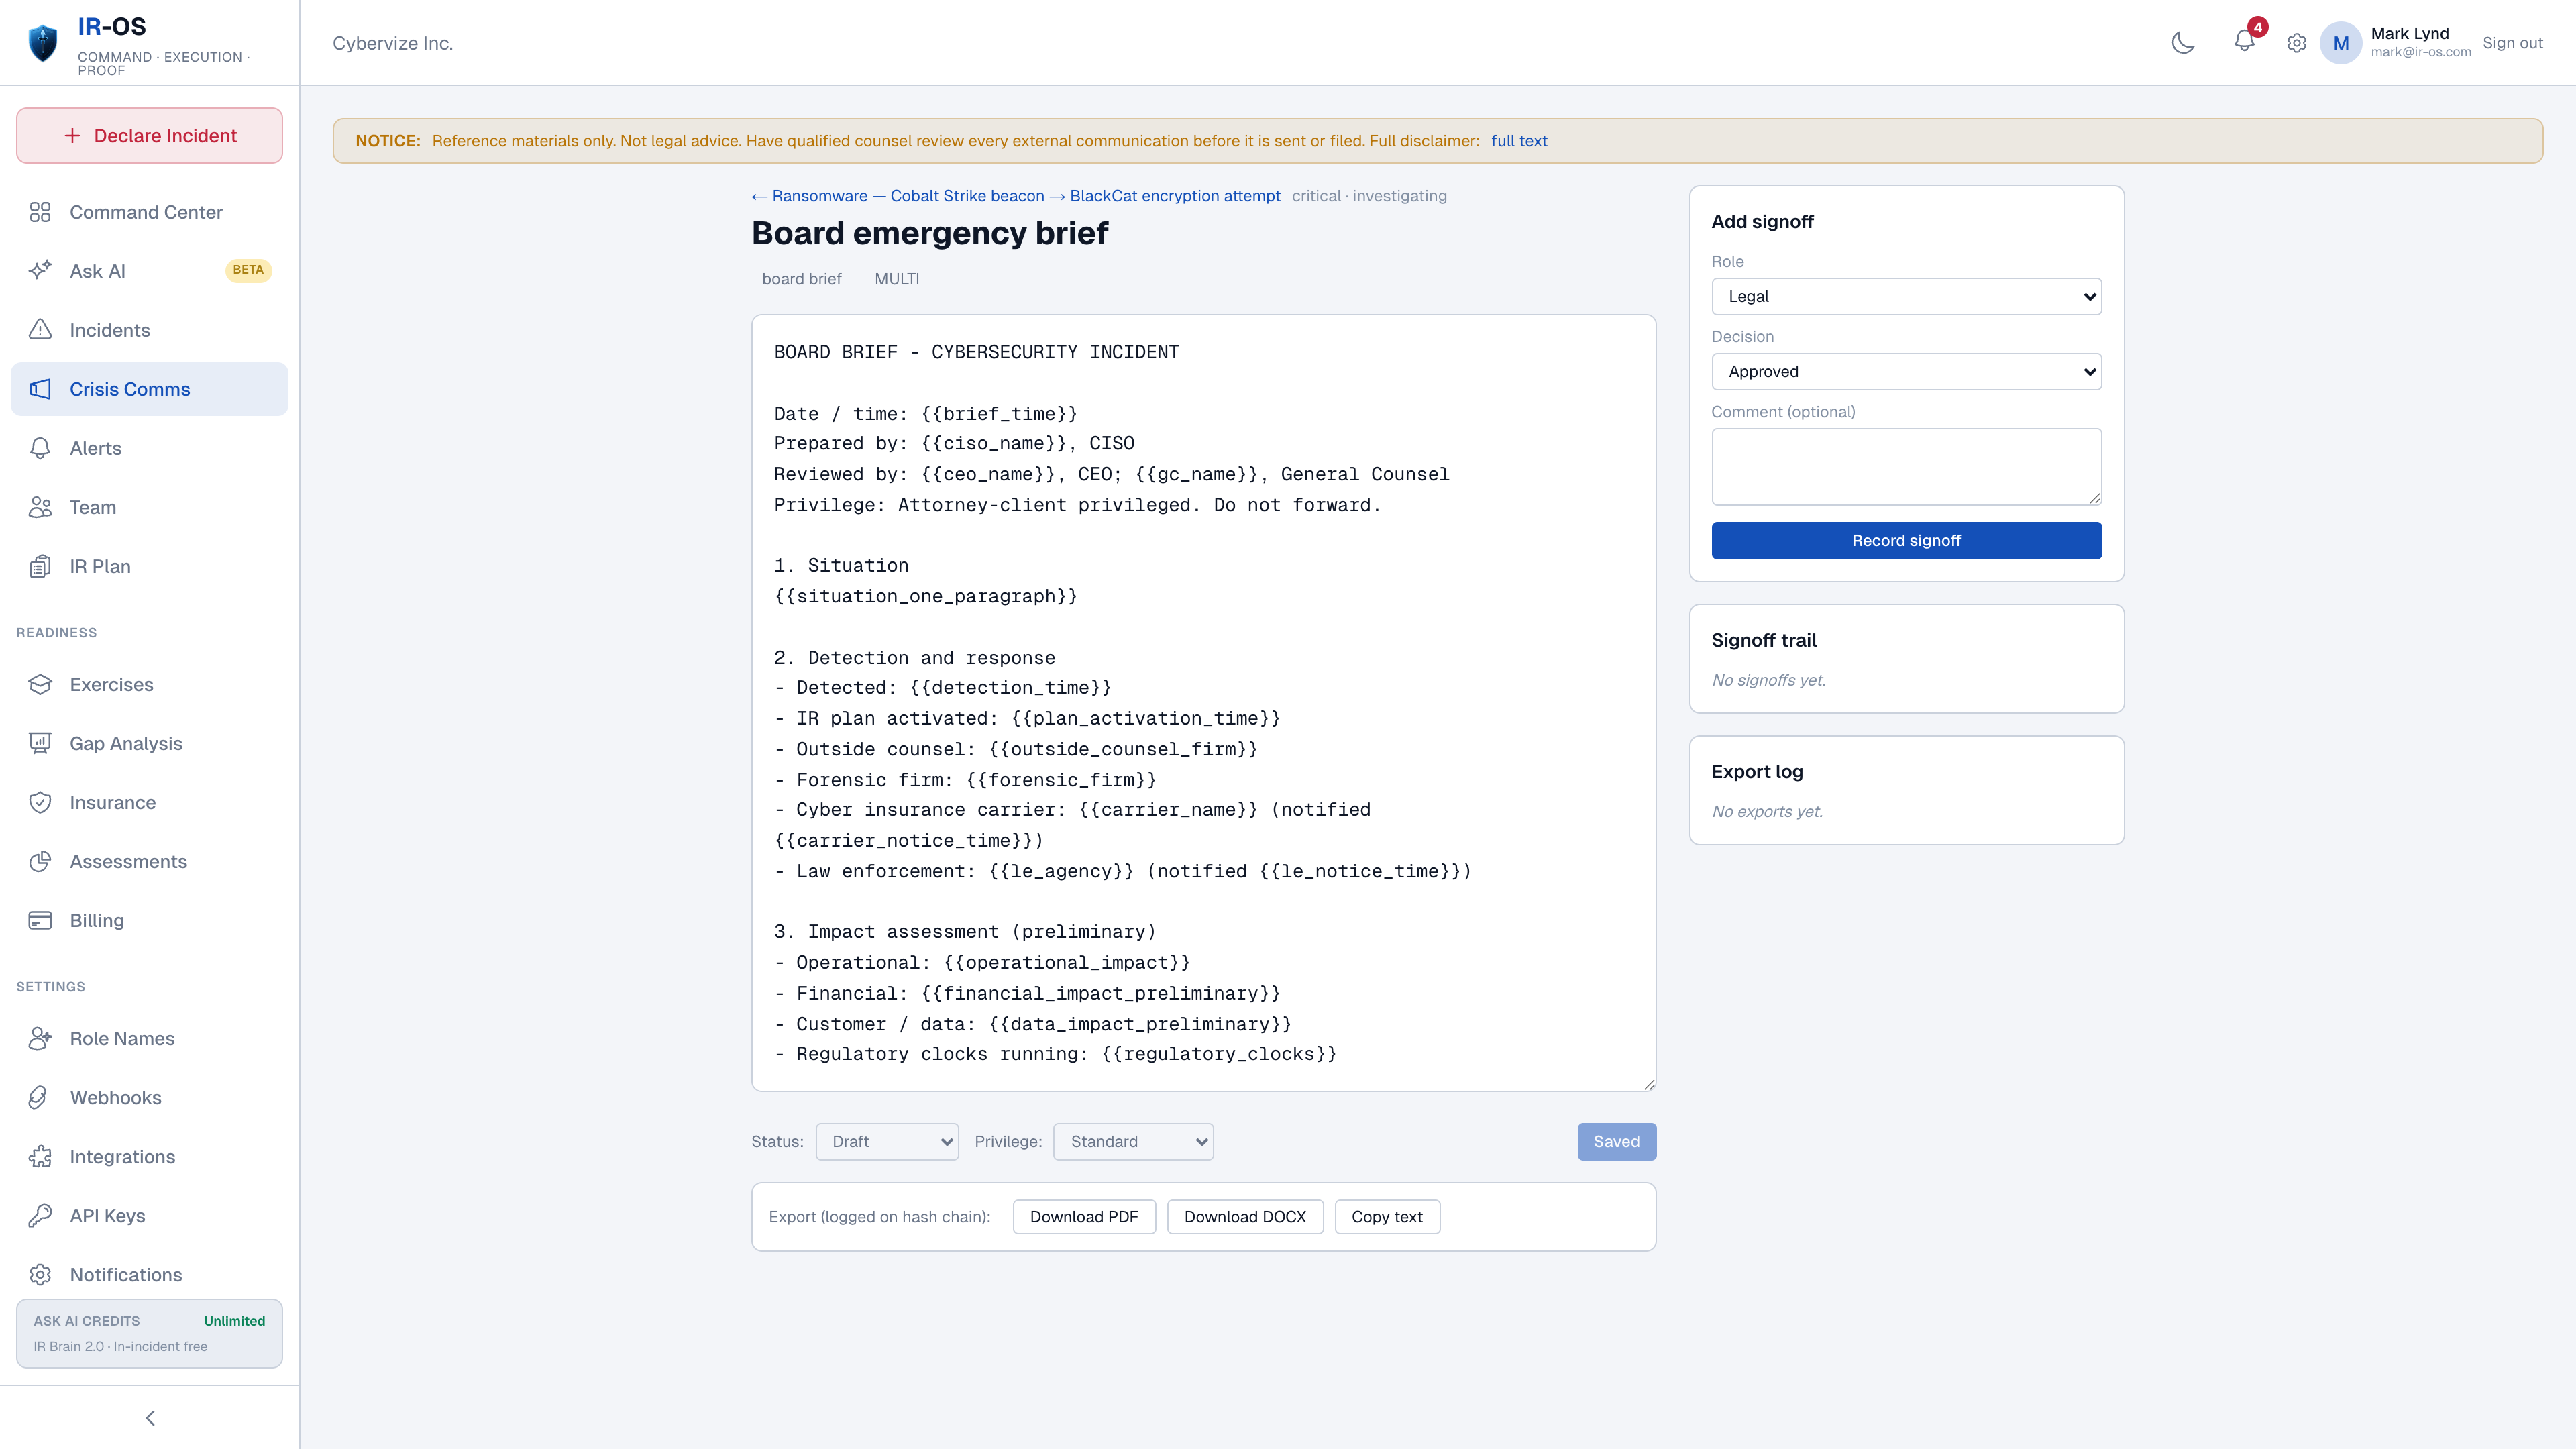Click the Incidents warning triangle icon
The width and height of the screenshot is (2576, 1449).
[x=40, y=330]
